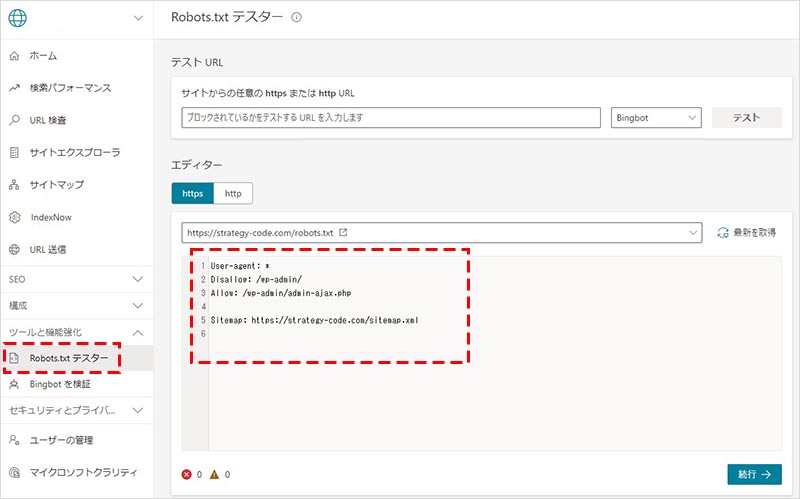The image size is (800, 499).
Task: Click the info icon beside Robots.txt テスター title
Action: pyautogui.click(x=296, y=18)
